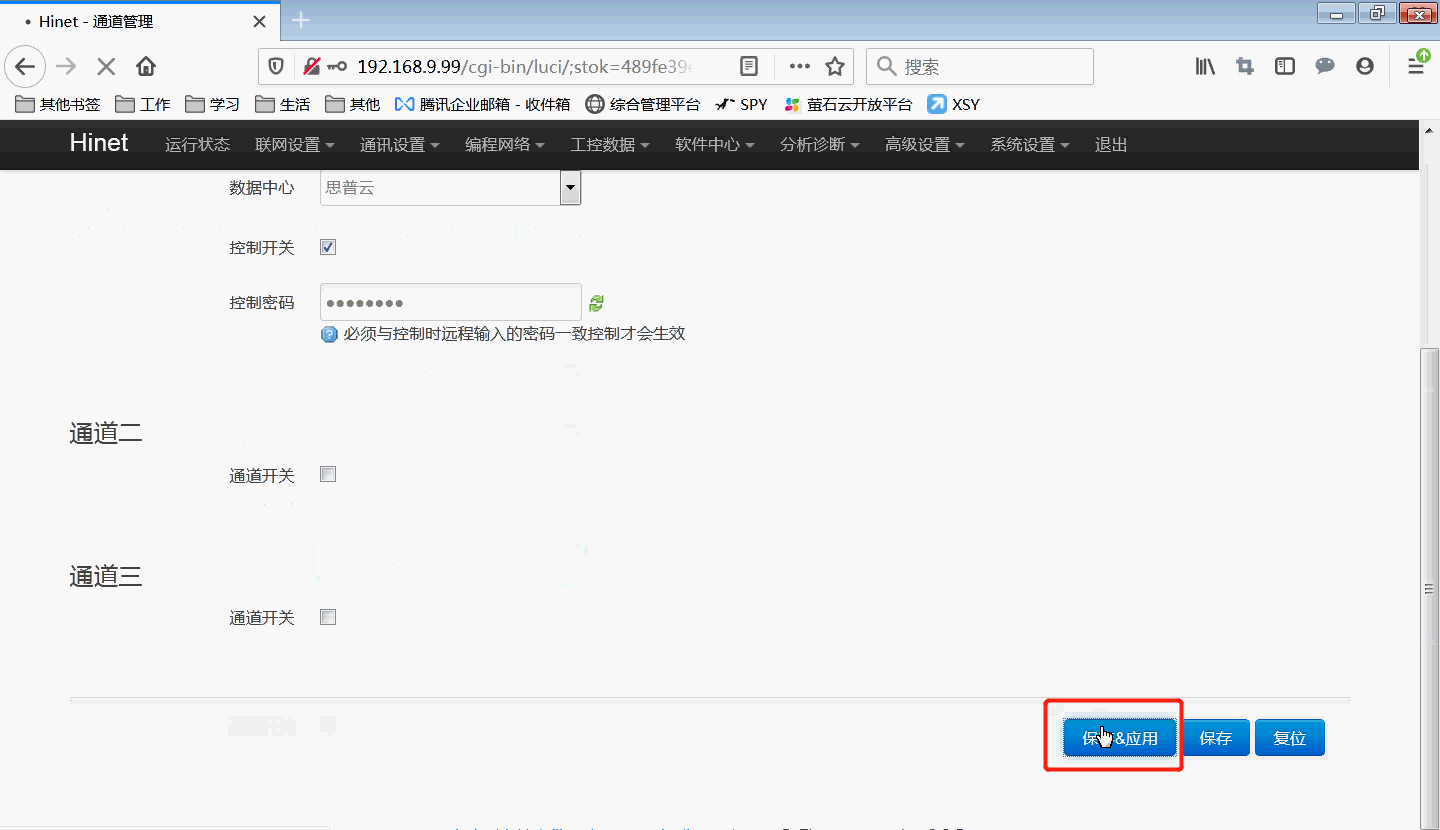Viewport: 1440px width, 830px height.
Task: Open the sidebars icon in the toolbar
Action: [x=1284, y=66]
